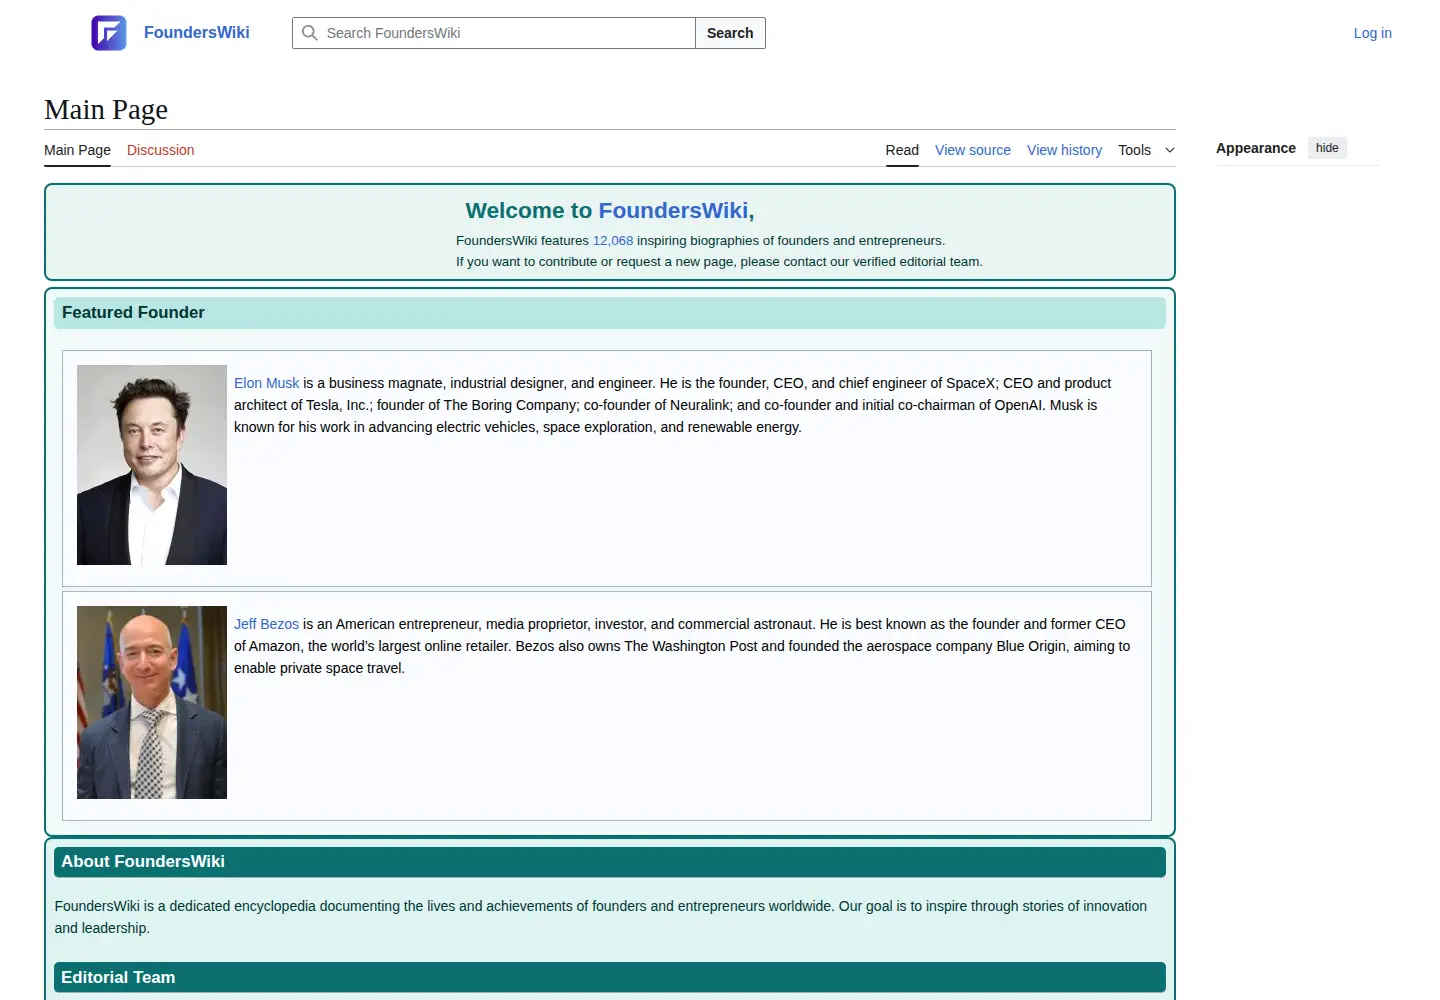Click the Log in link
Image resolution: width=1440 pixels, height=1000 pixels.
[1372, 33]
